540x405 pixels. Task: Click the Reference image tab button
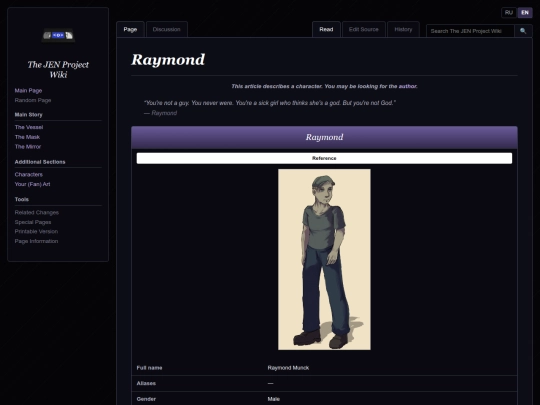pos(324,158)
